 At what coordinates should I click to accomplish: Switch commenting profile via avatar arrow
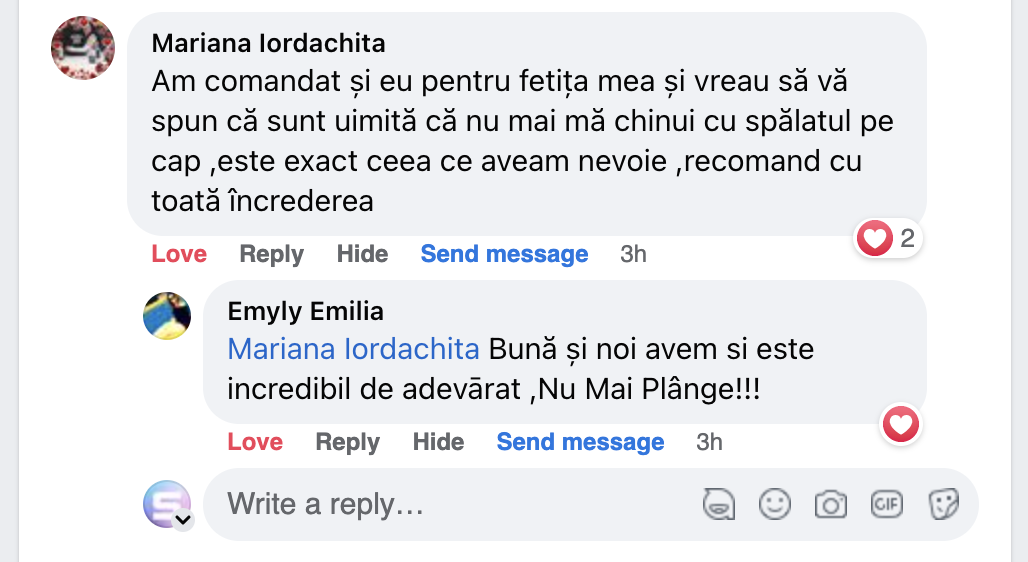pos(183,520)
